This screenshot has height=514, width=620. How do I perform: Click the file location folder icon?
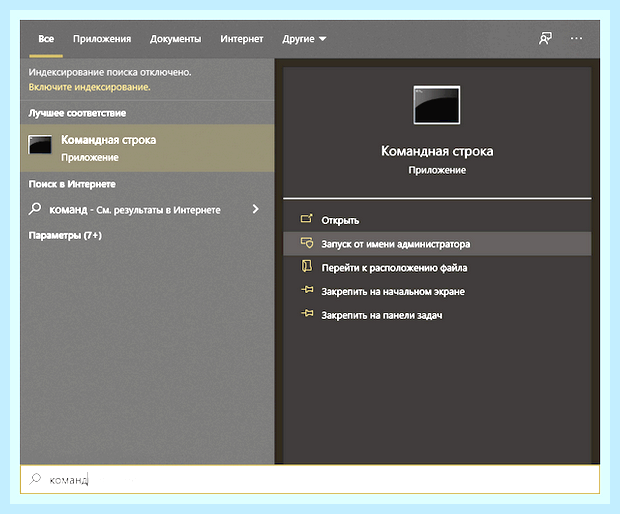coord(307,266)
